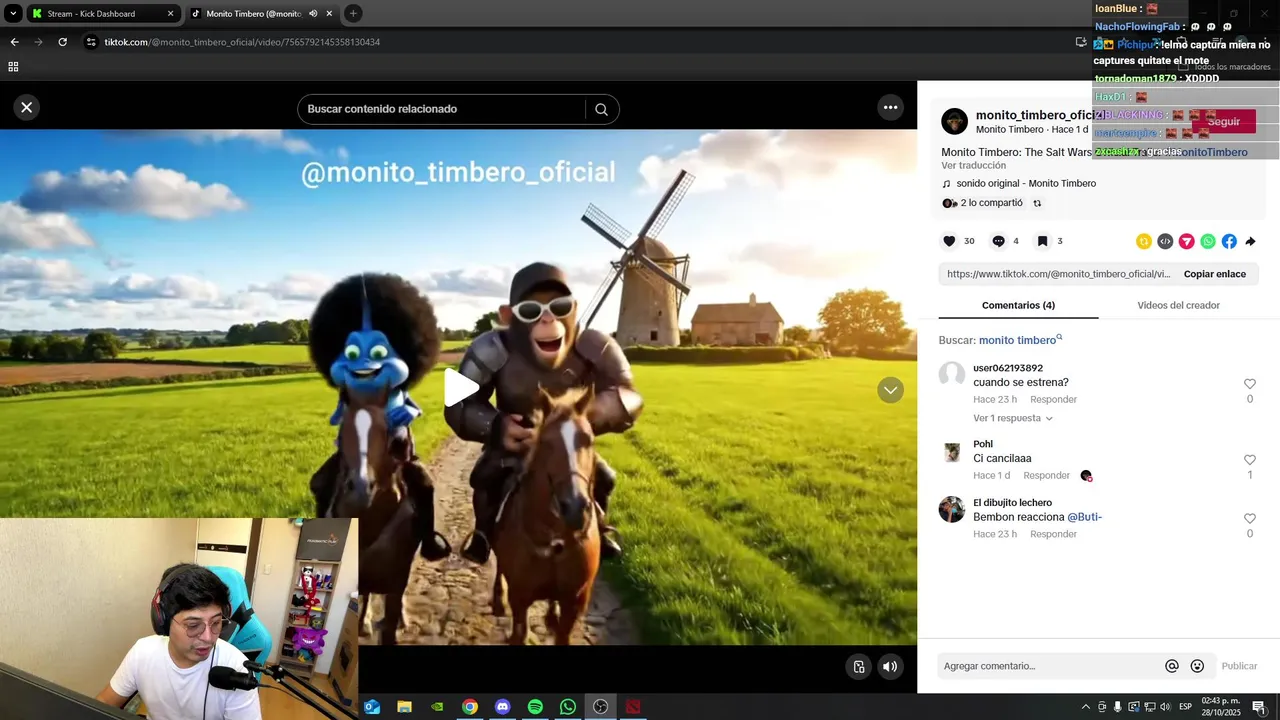Go to next video with down chevron
The width and height of the screenshot is (1280, 720).
coord(890,390)
